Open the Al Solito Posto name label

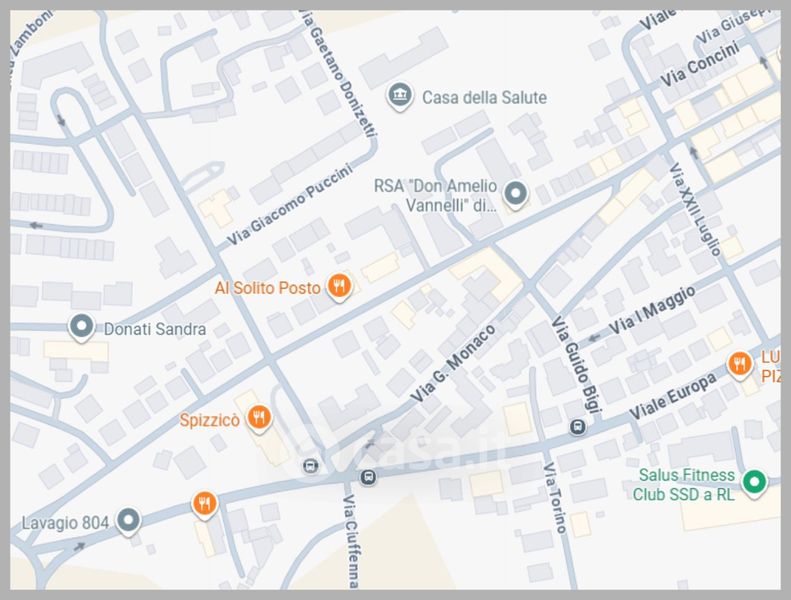268,288
